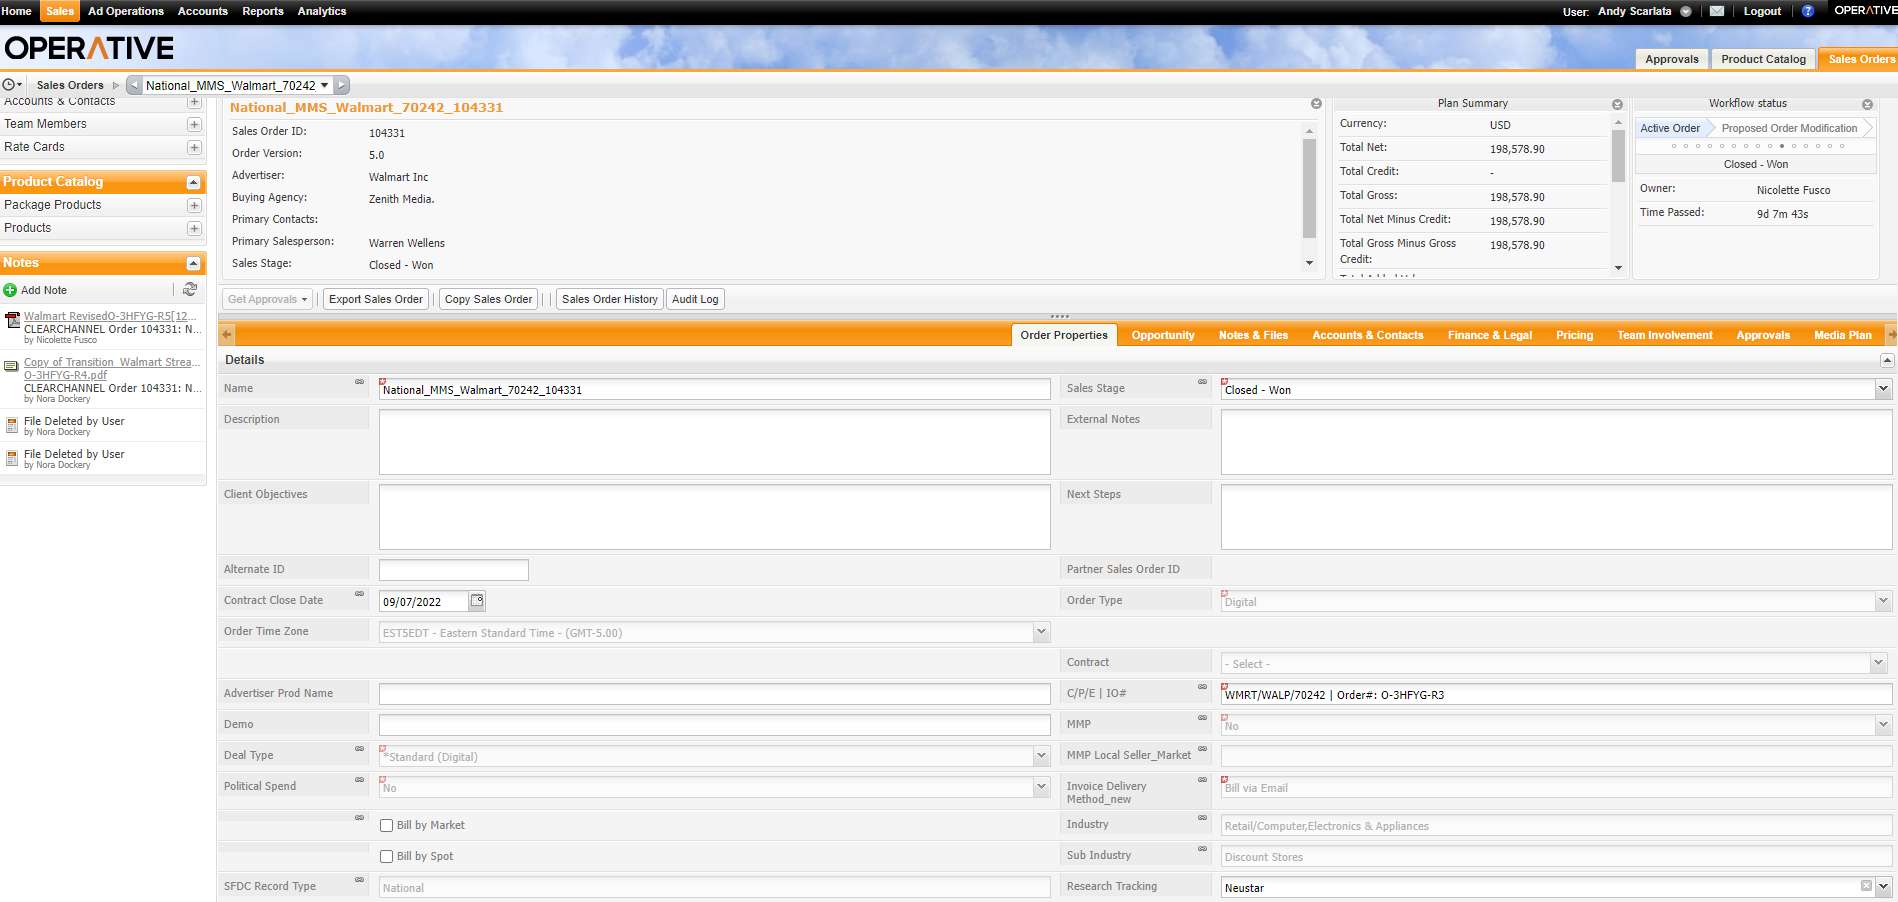The width and height of the screenshot is (1898, 902).
Task: Click first File Deleted by User note icon
Action: pos(12,425)
